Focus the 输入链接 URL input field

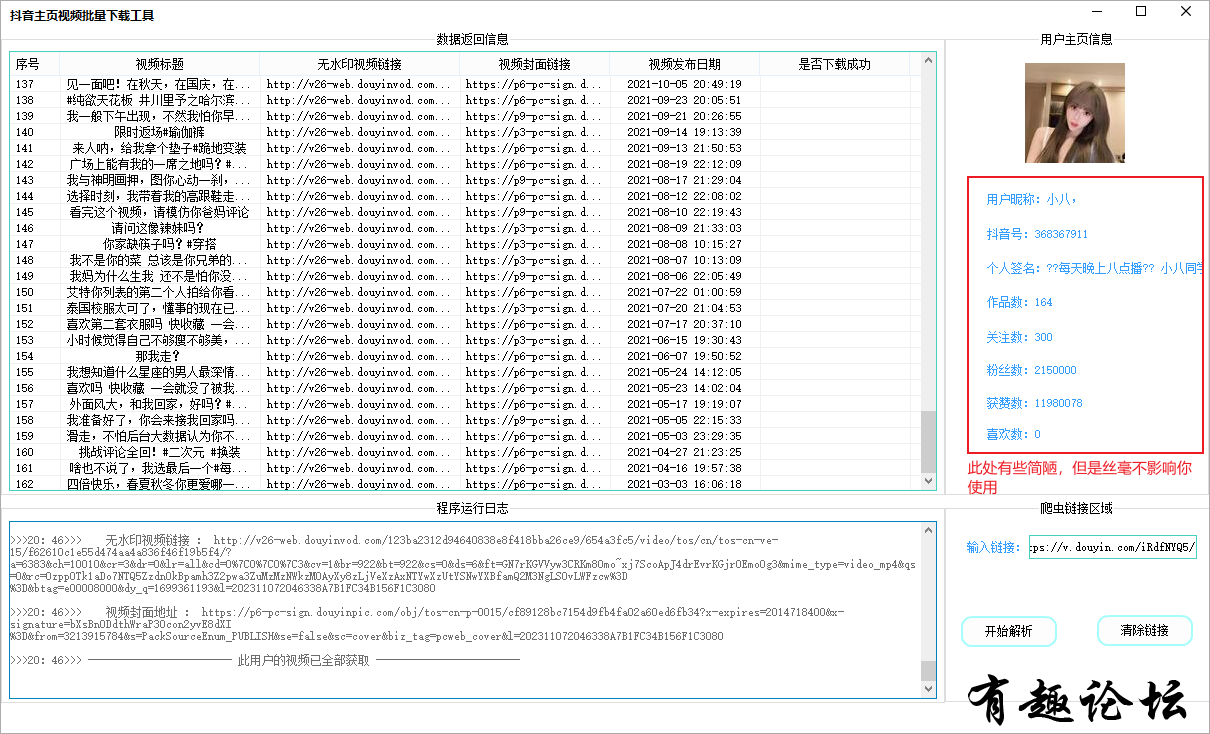(1113, 547)
